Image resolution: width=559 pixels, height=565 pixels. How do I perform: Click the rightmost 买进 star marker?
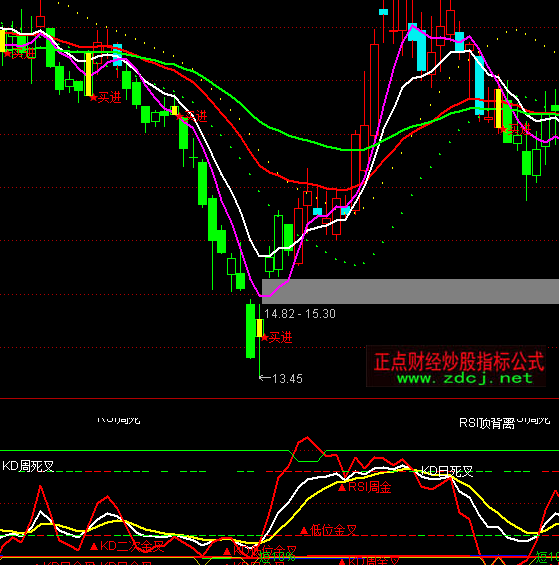click(516, 129)
